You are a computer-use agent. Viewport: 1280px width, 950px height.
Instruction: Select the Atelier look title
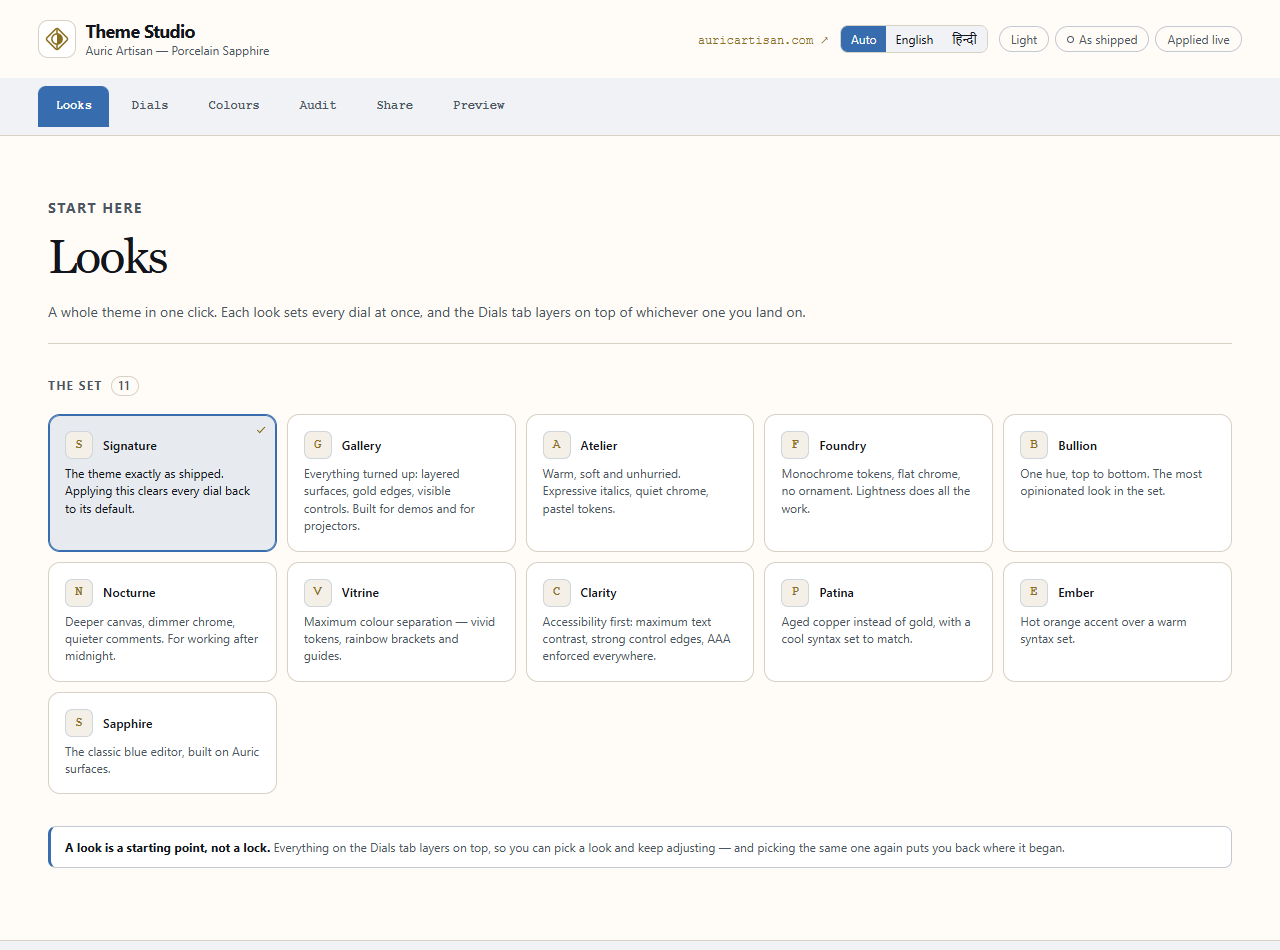pyautogui.click(x=599, y=446)
